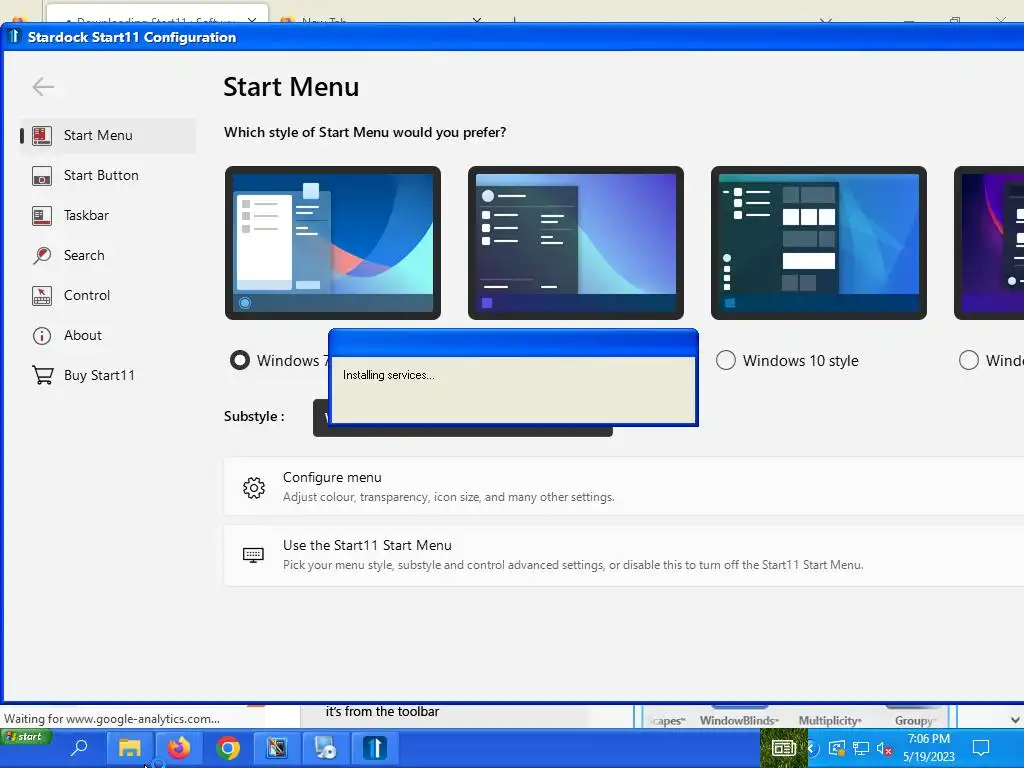The width and height of the screenshot is (1024, 768).
Task: Open the Start Menu sidebar section
Action: (x=108, y=135)
